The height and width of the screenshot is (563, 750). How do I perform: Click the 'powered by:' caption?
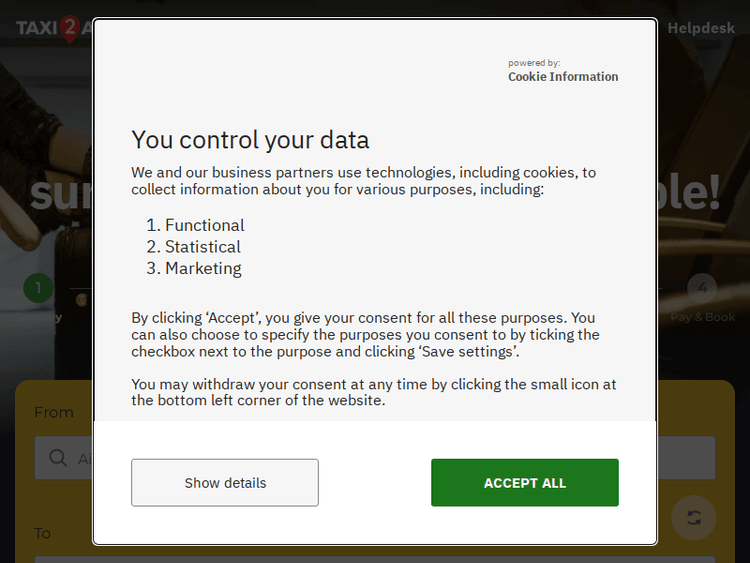click(534, 63)
